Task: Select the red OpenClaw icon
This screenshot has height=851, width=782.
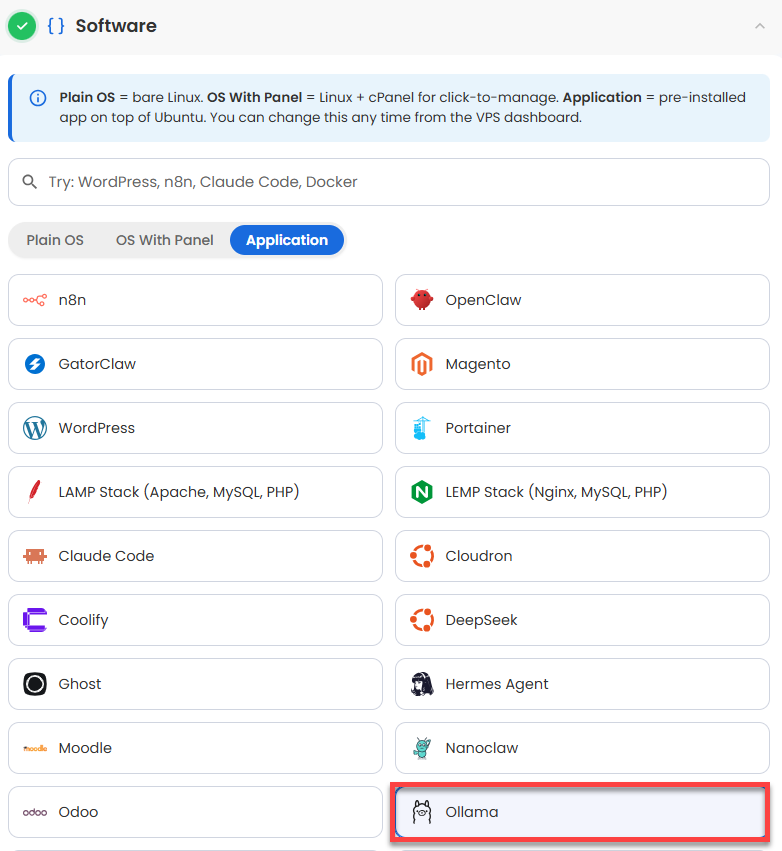Action: pyautogui.click(x=422, y=300)
